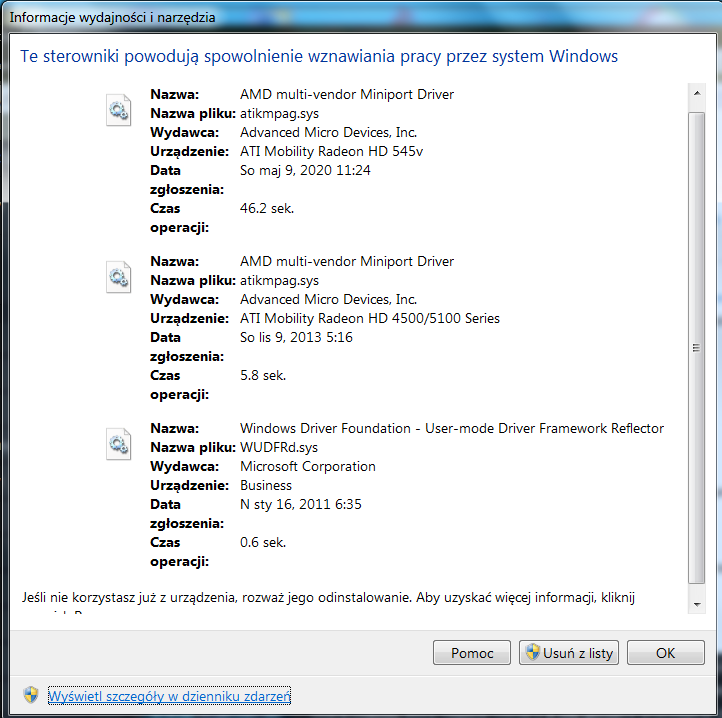The image size is (722, 718).
Task: Click driver icon for Radeon HD 4500/5100 Series
Action: coord(118,277)
